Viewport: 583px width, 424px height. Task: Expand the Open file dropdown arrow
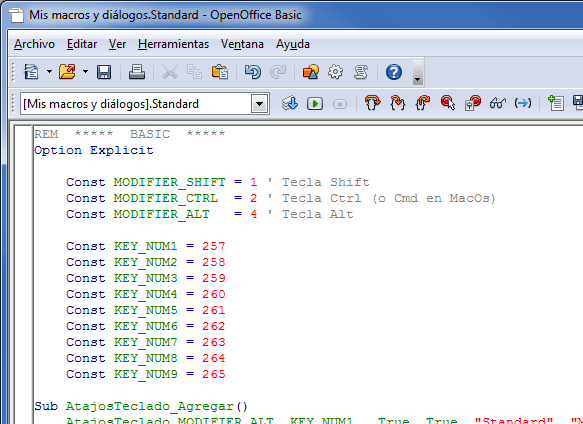point(86,72)
